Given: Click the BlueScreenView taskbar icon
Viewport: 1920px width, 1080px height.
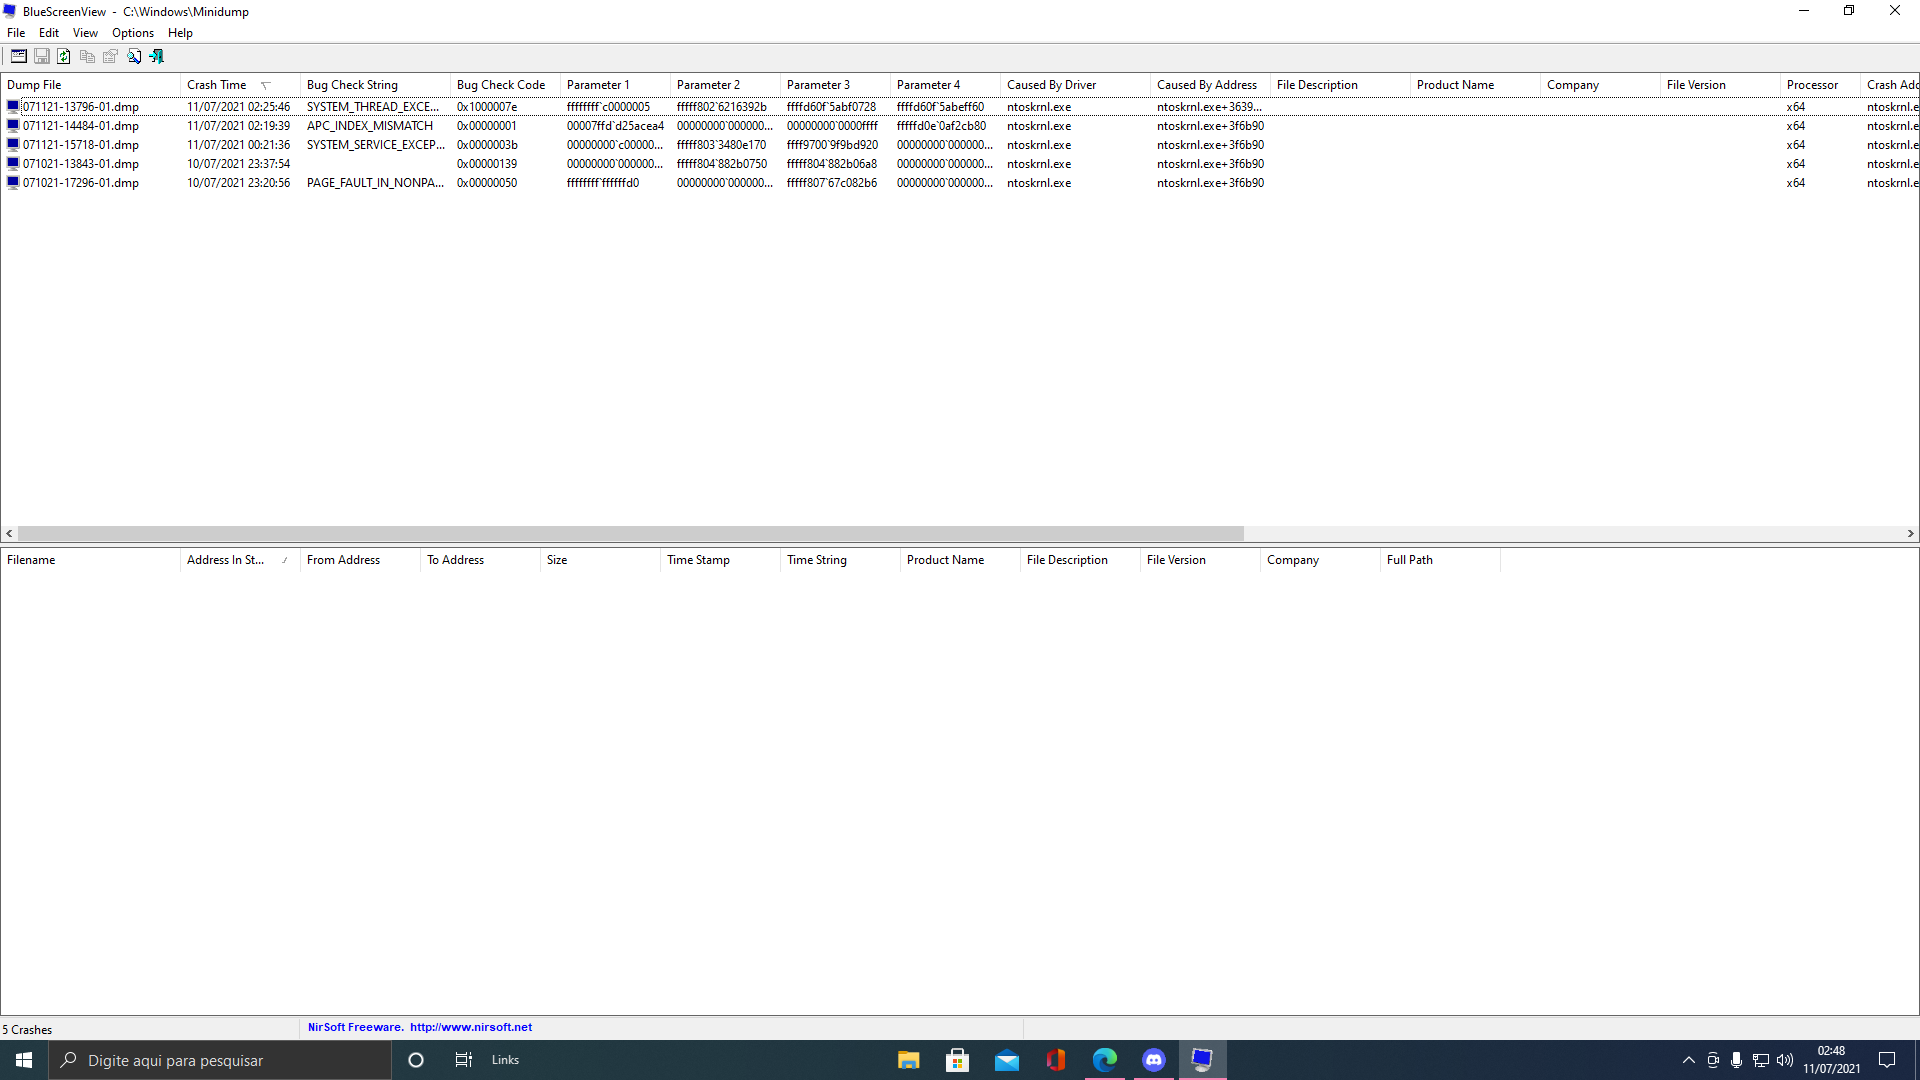Looking at the screenshot, I should tap(1202, 1060).
